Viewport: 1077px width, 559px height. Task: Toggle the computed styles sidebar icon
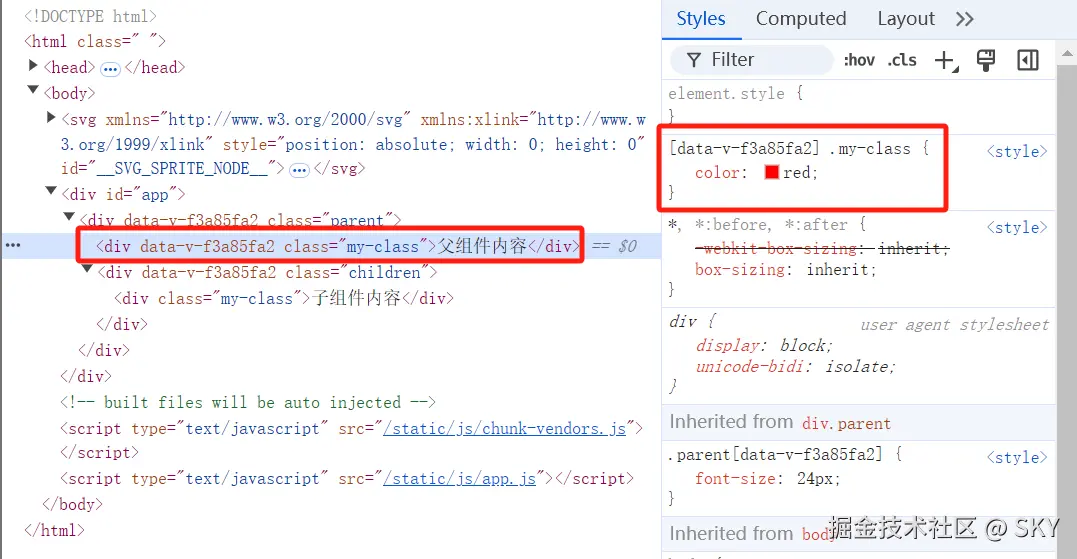[1028, 60]
